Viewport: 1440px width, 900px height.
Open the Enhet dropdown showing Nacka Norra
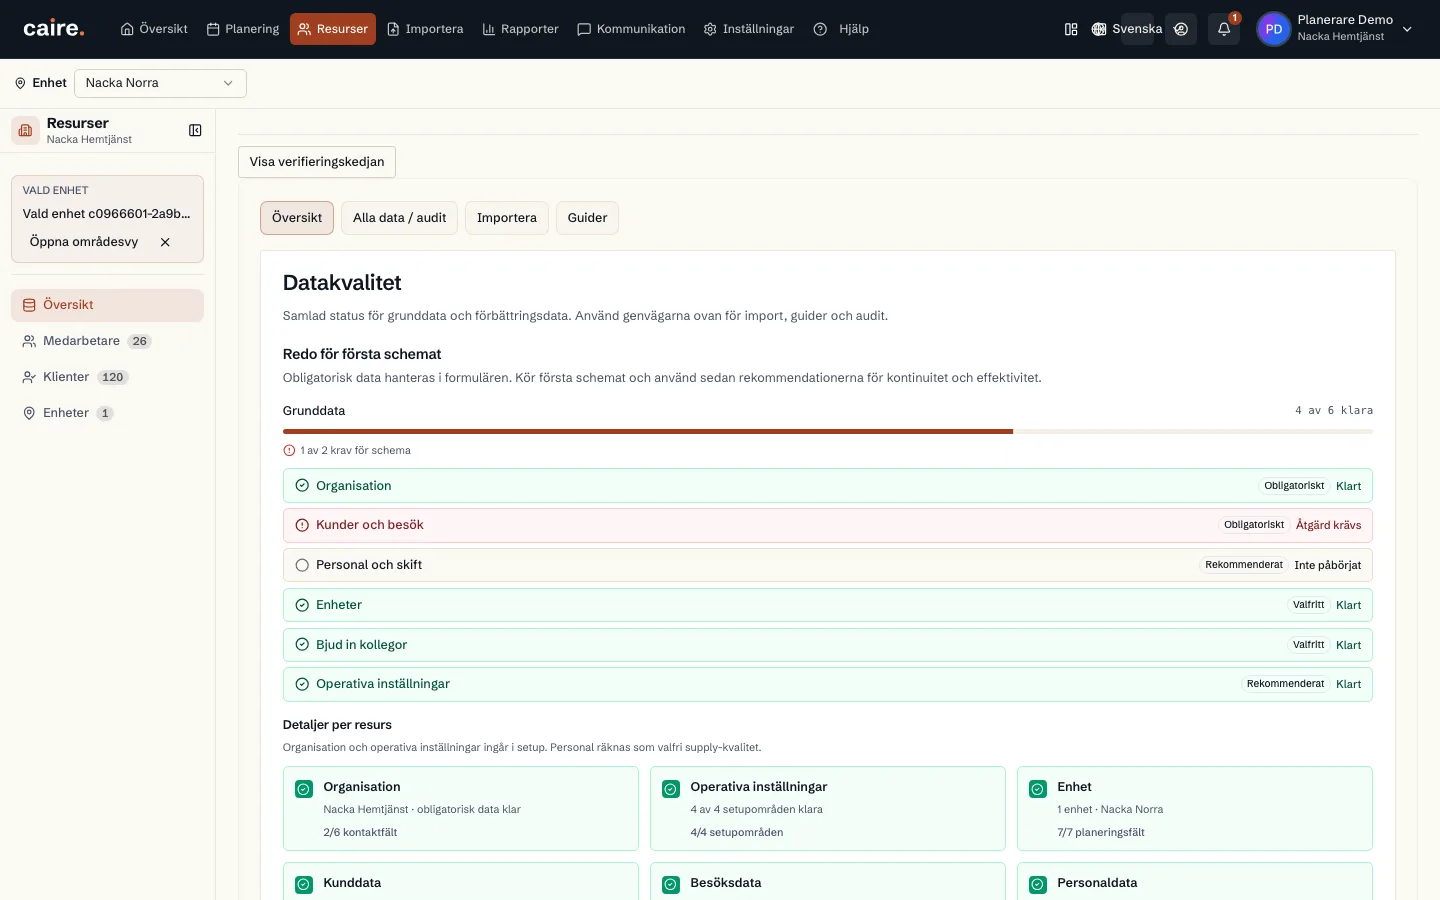pyautogui.click(x=160, y=83)
